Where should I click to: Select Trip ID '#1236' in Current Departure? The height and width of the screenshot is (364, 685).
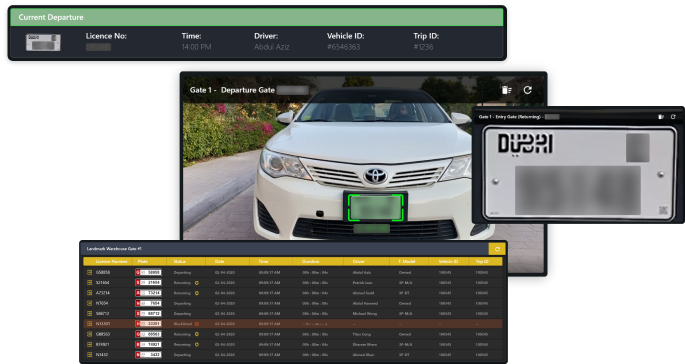coord(423,47)
